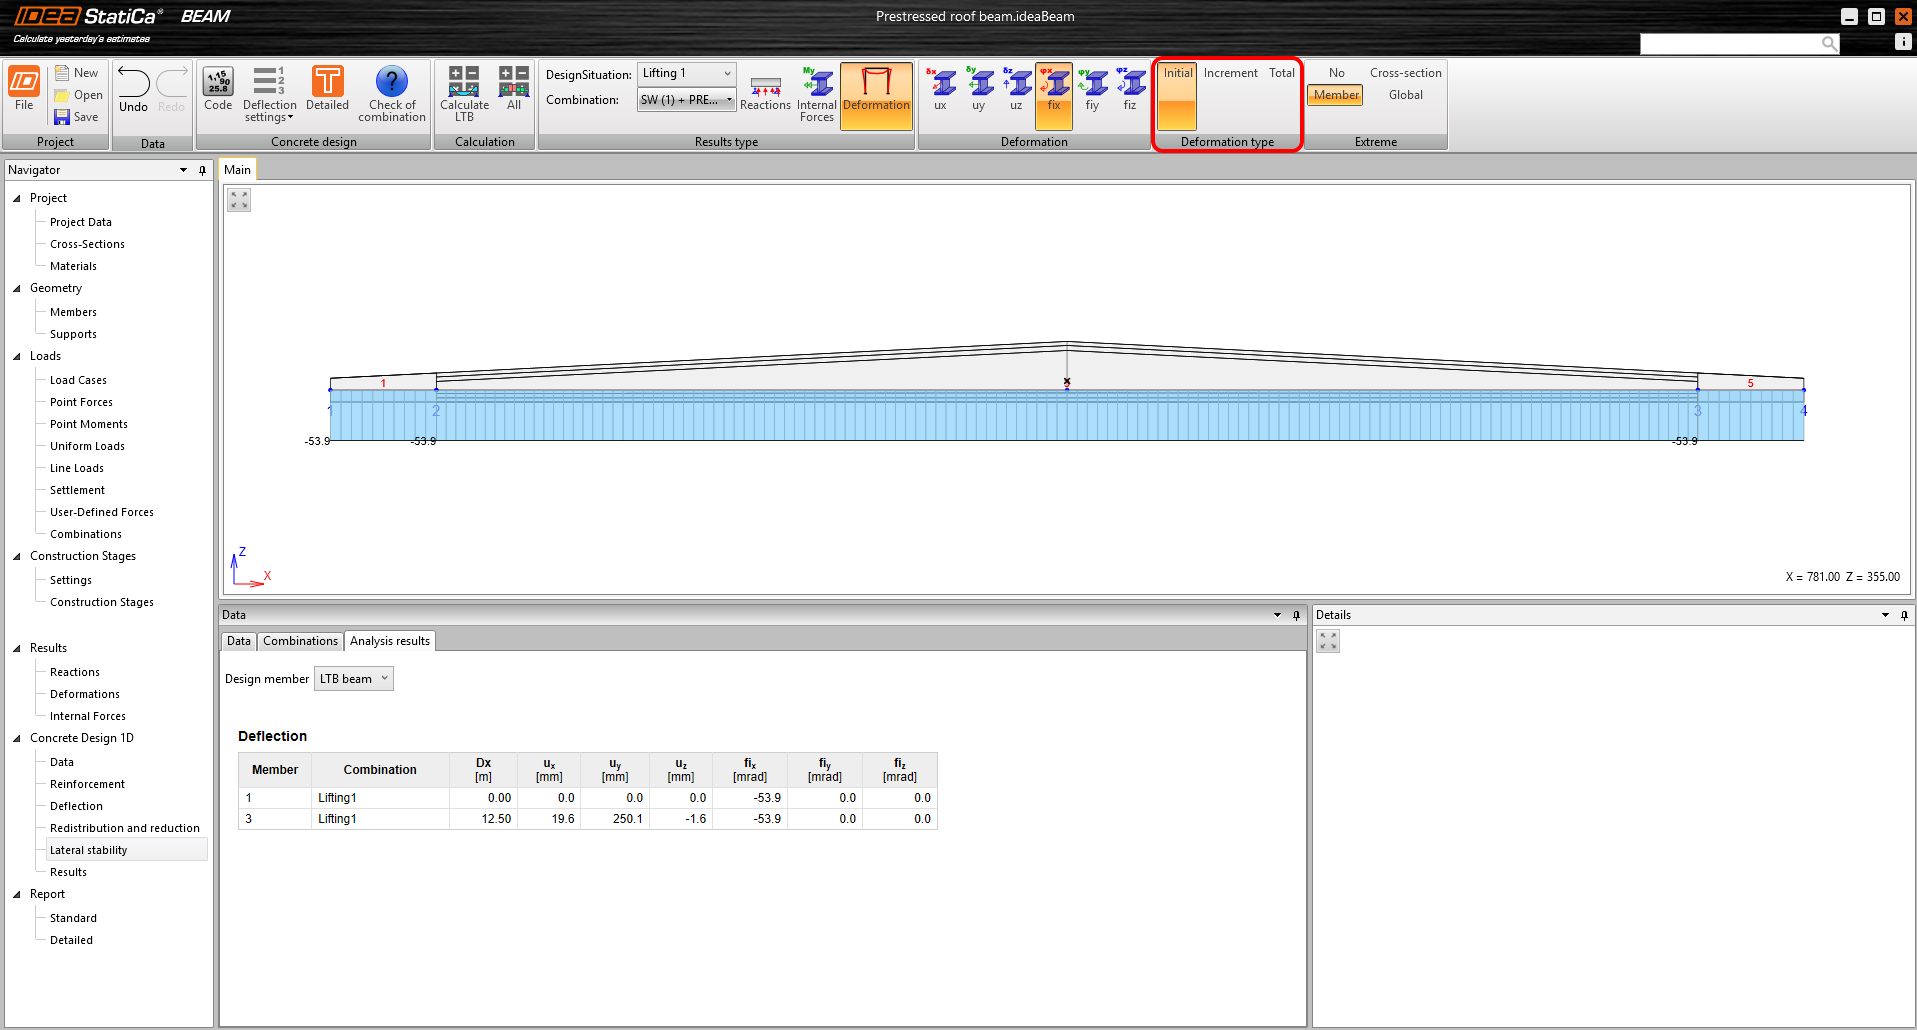Switch to the Combinations tab
Screen dimensions: 1917x1030
click(x=300, y=641)
